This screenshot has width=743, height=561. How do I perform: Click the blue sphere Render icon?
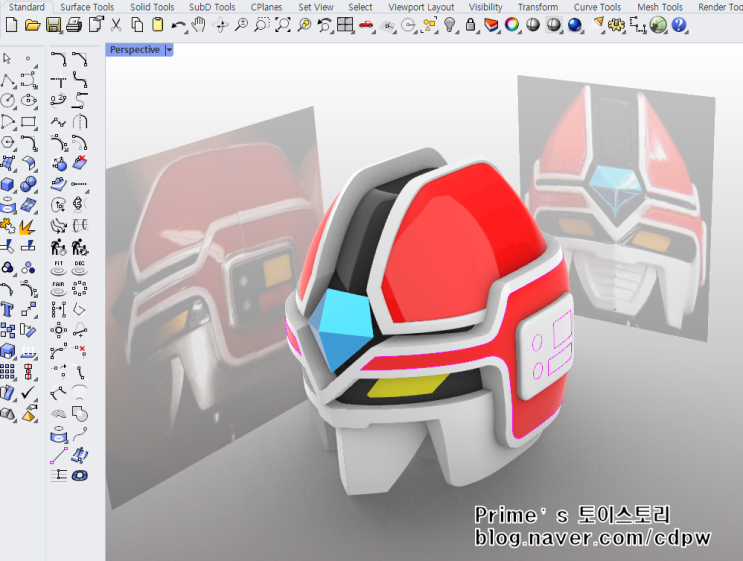pos(575,25)
